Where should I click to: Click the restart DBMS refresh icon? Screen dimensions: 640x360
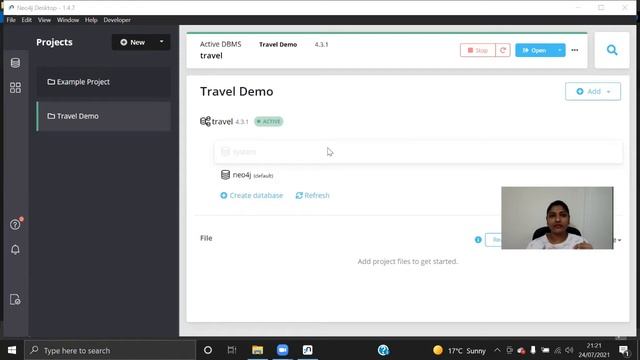pos(503,50)
